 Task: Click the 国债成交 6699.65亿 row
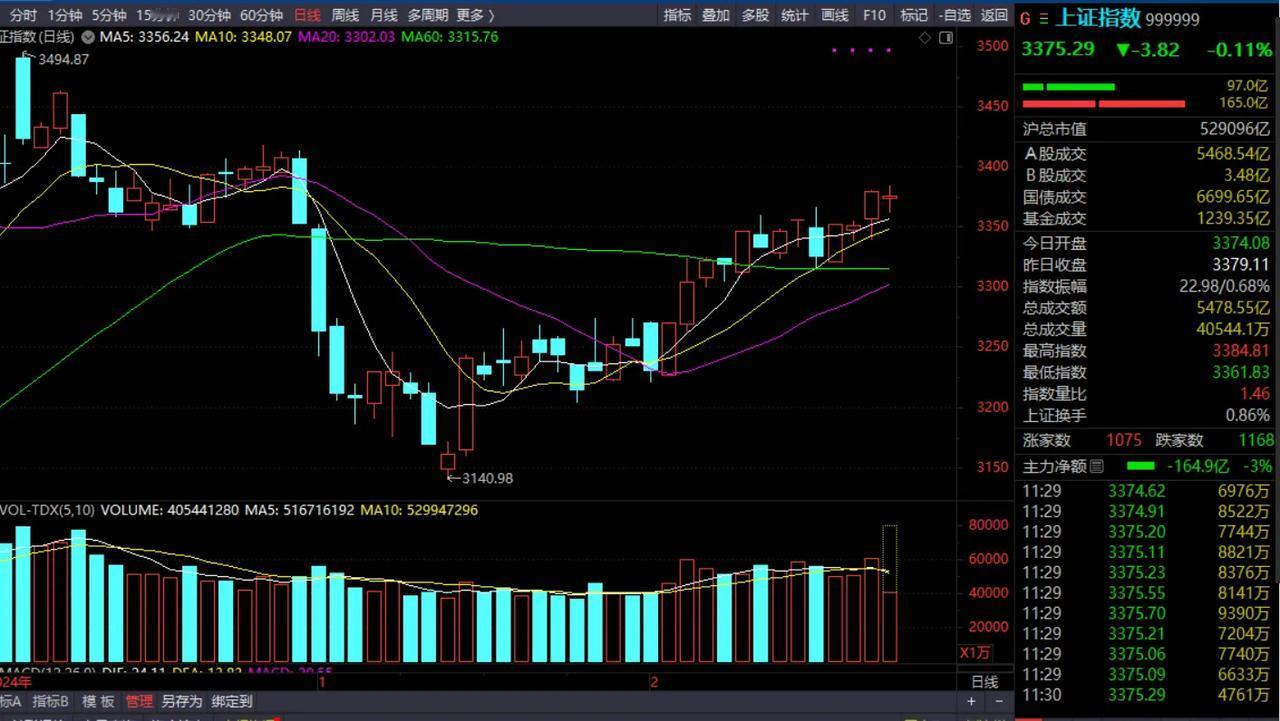(x=1147, y=197)
